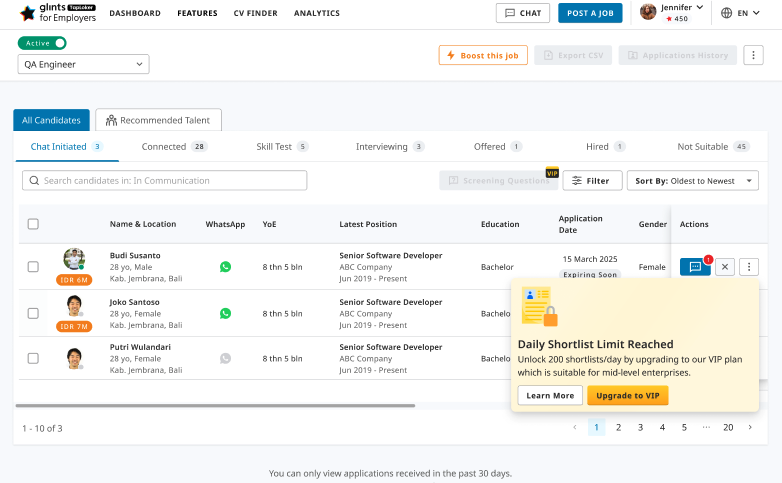The width and height of the screenshot is (782, 483).
Task: Open the three-dot job options menu
Action: [x=753, y=55]
